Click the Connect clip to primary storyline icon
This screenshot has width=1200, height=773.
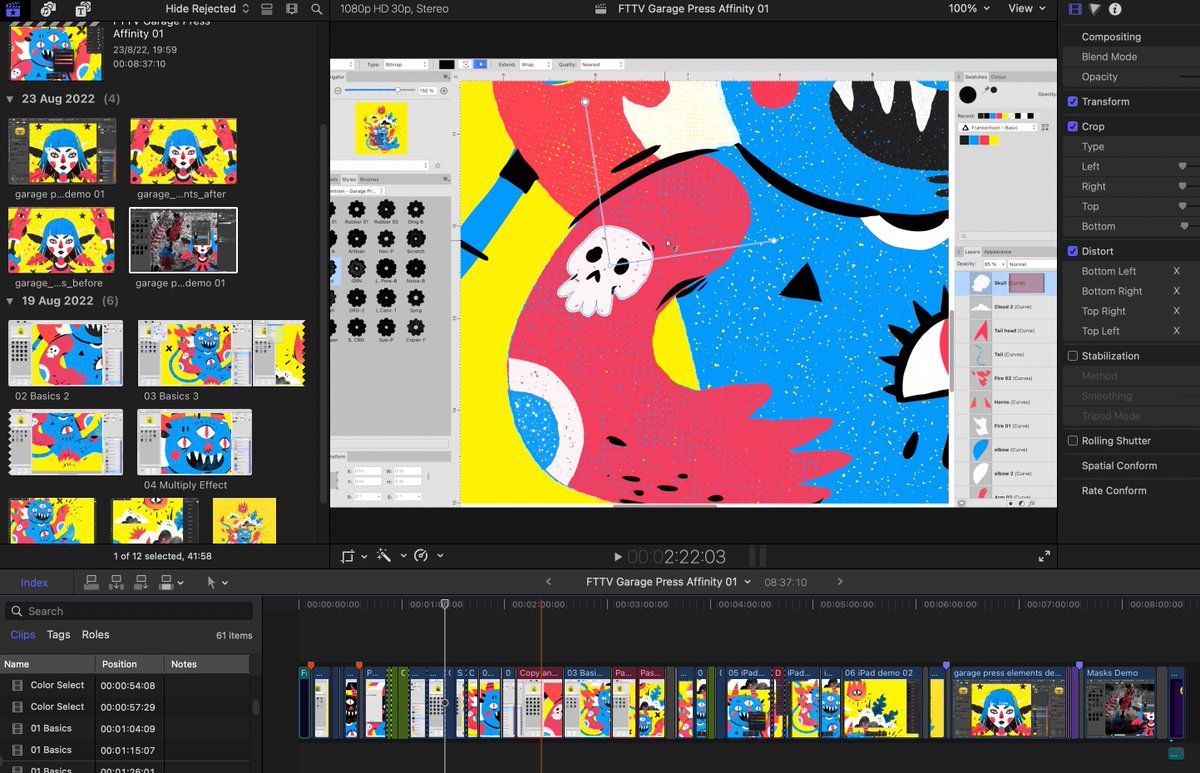[92, 582]
